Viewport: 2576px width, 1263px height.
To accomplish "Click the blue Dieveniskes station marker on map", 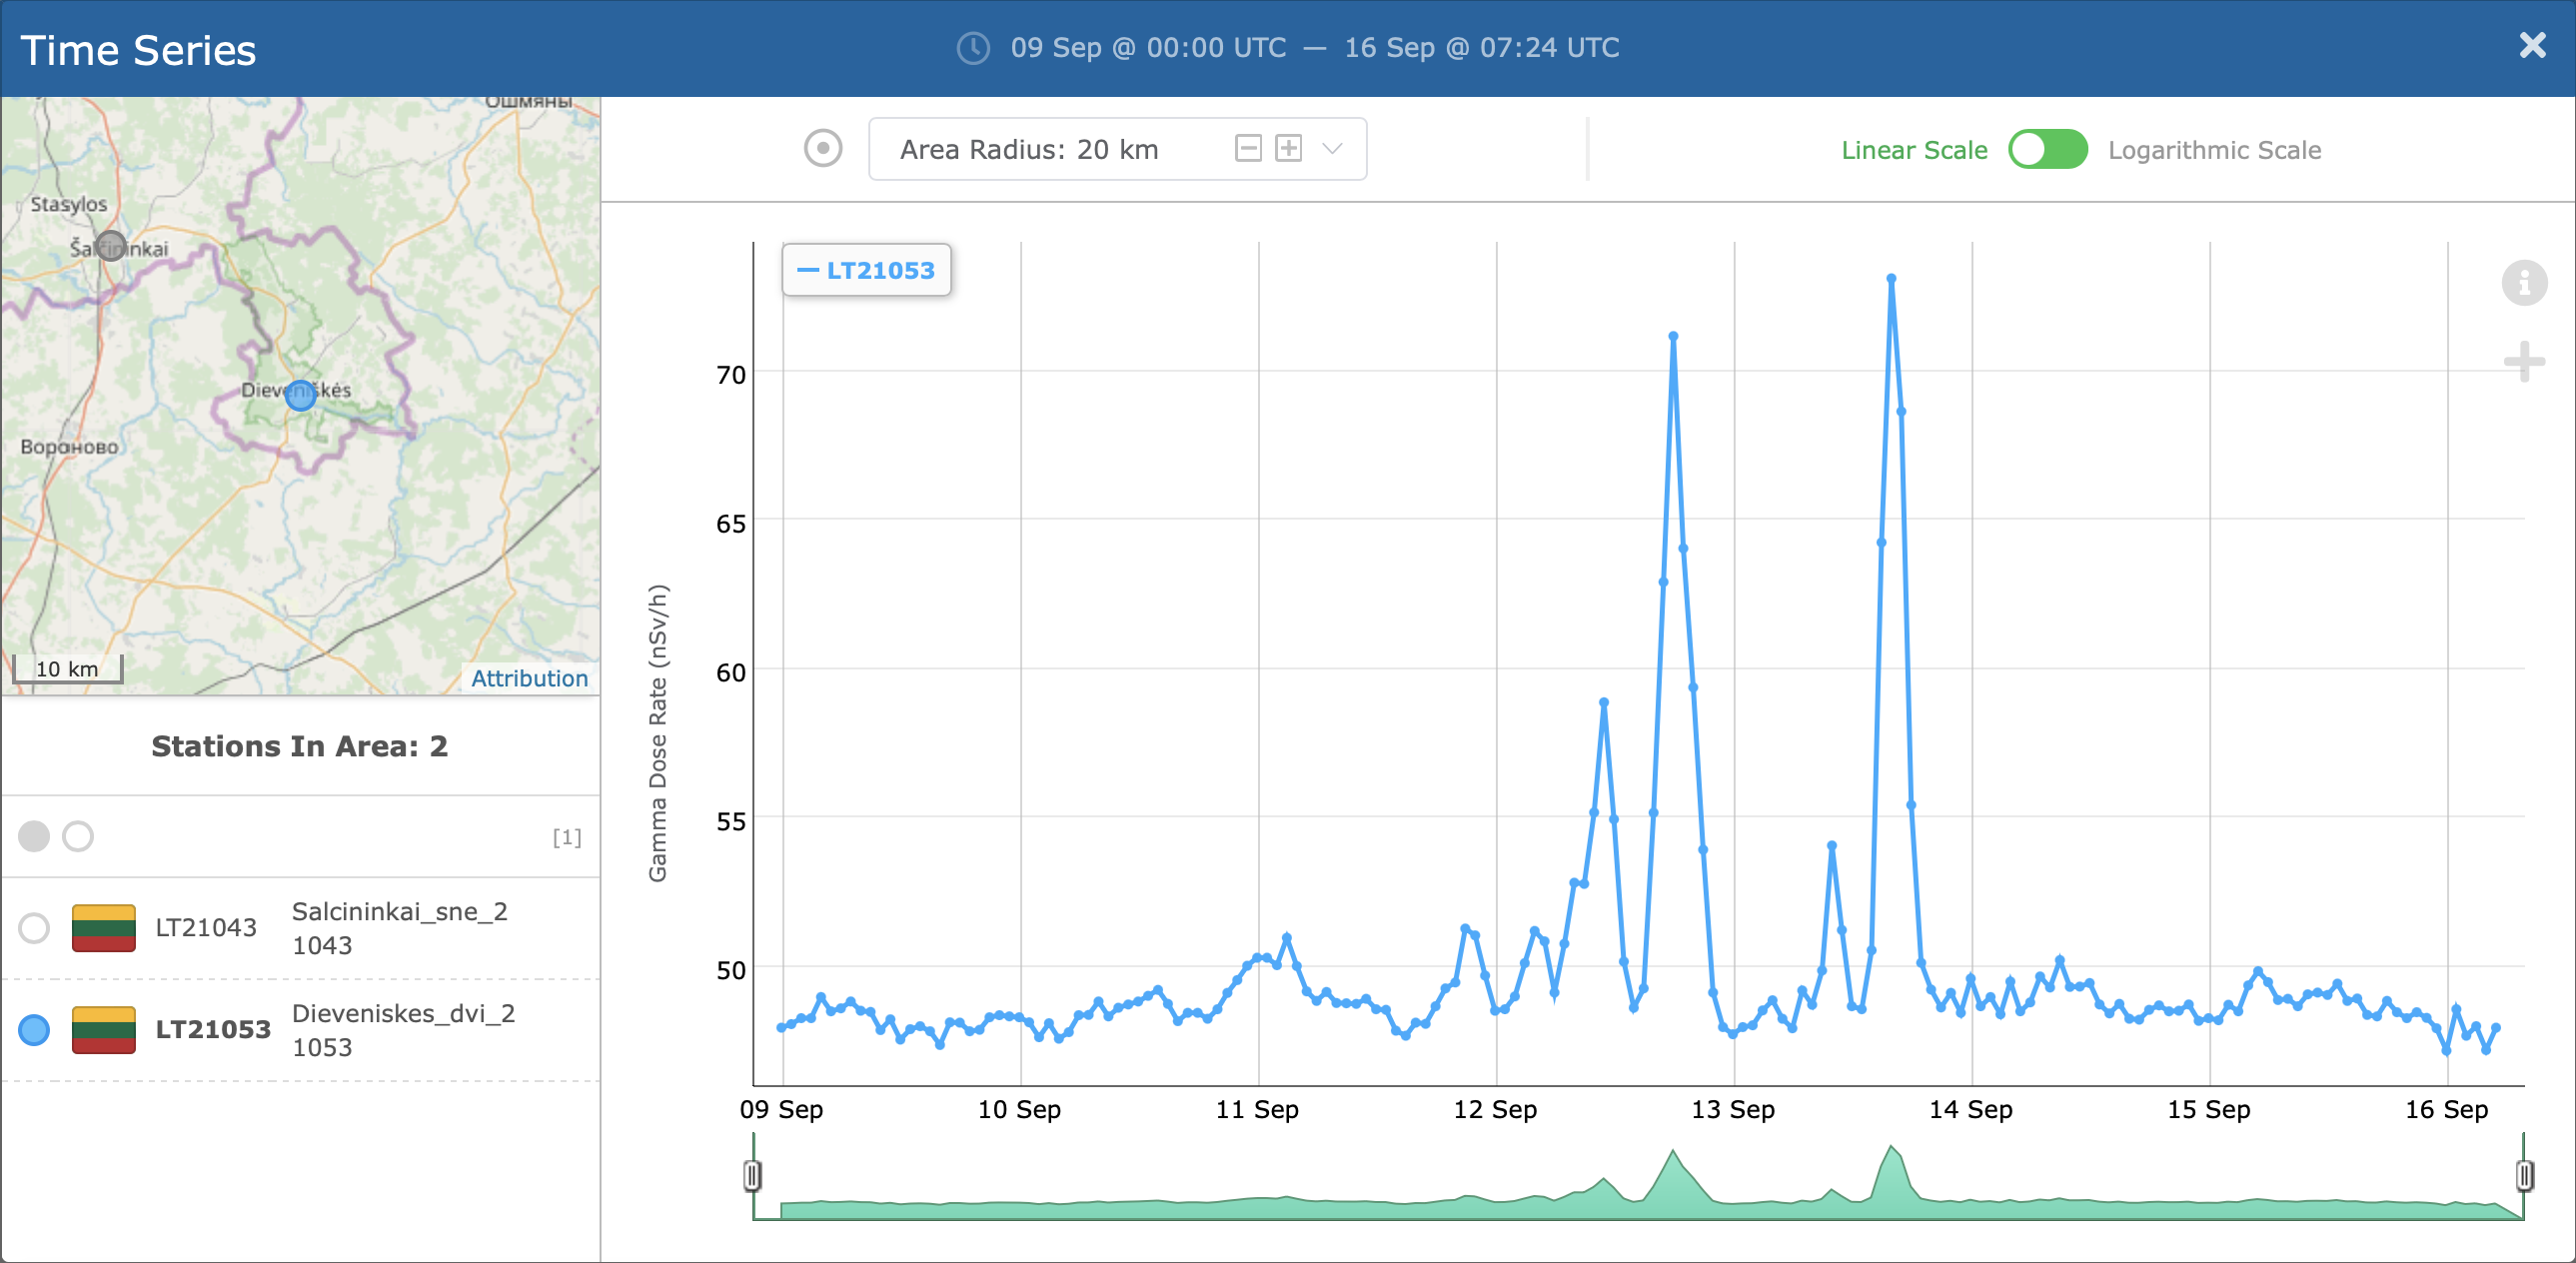I will click(300, 395).
